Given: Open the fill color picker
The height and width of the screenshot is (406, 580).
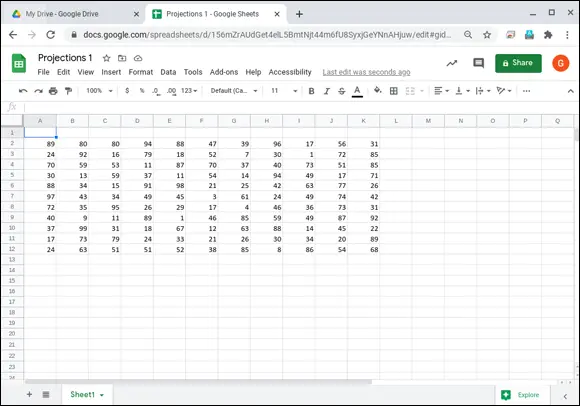Looking at the screenshot, I should tap(377, 90).
